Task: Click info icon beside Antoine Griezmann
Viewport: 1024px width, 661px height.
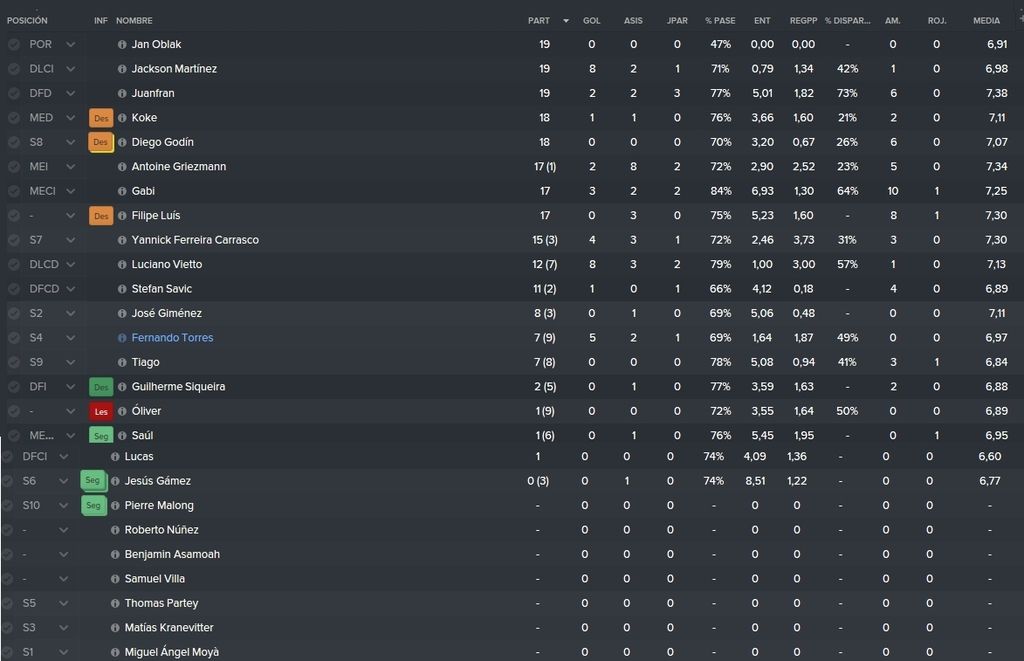Action: pos(121,167)
